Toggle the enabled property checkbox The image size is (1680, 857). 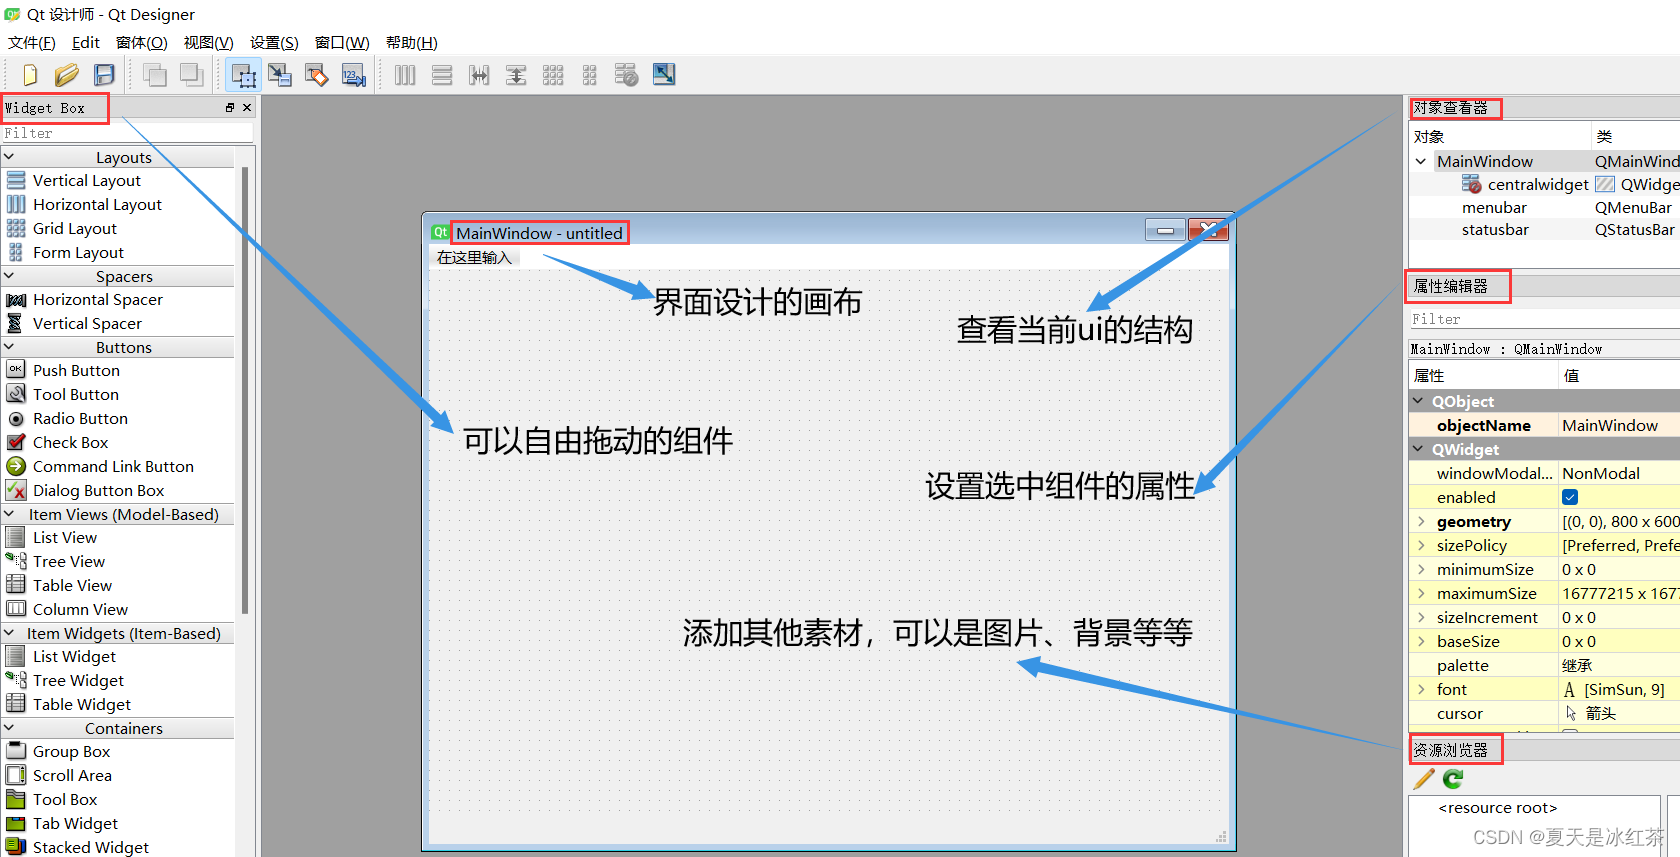coord(1570,497)
